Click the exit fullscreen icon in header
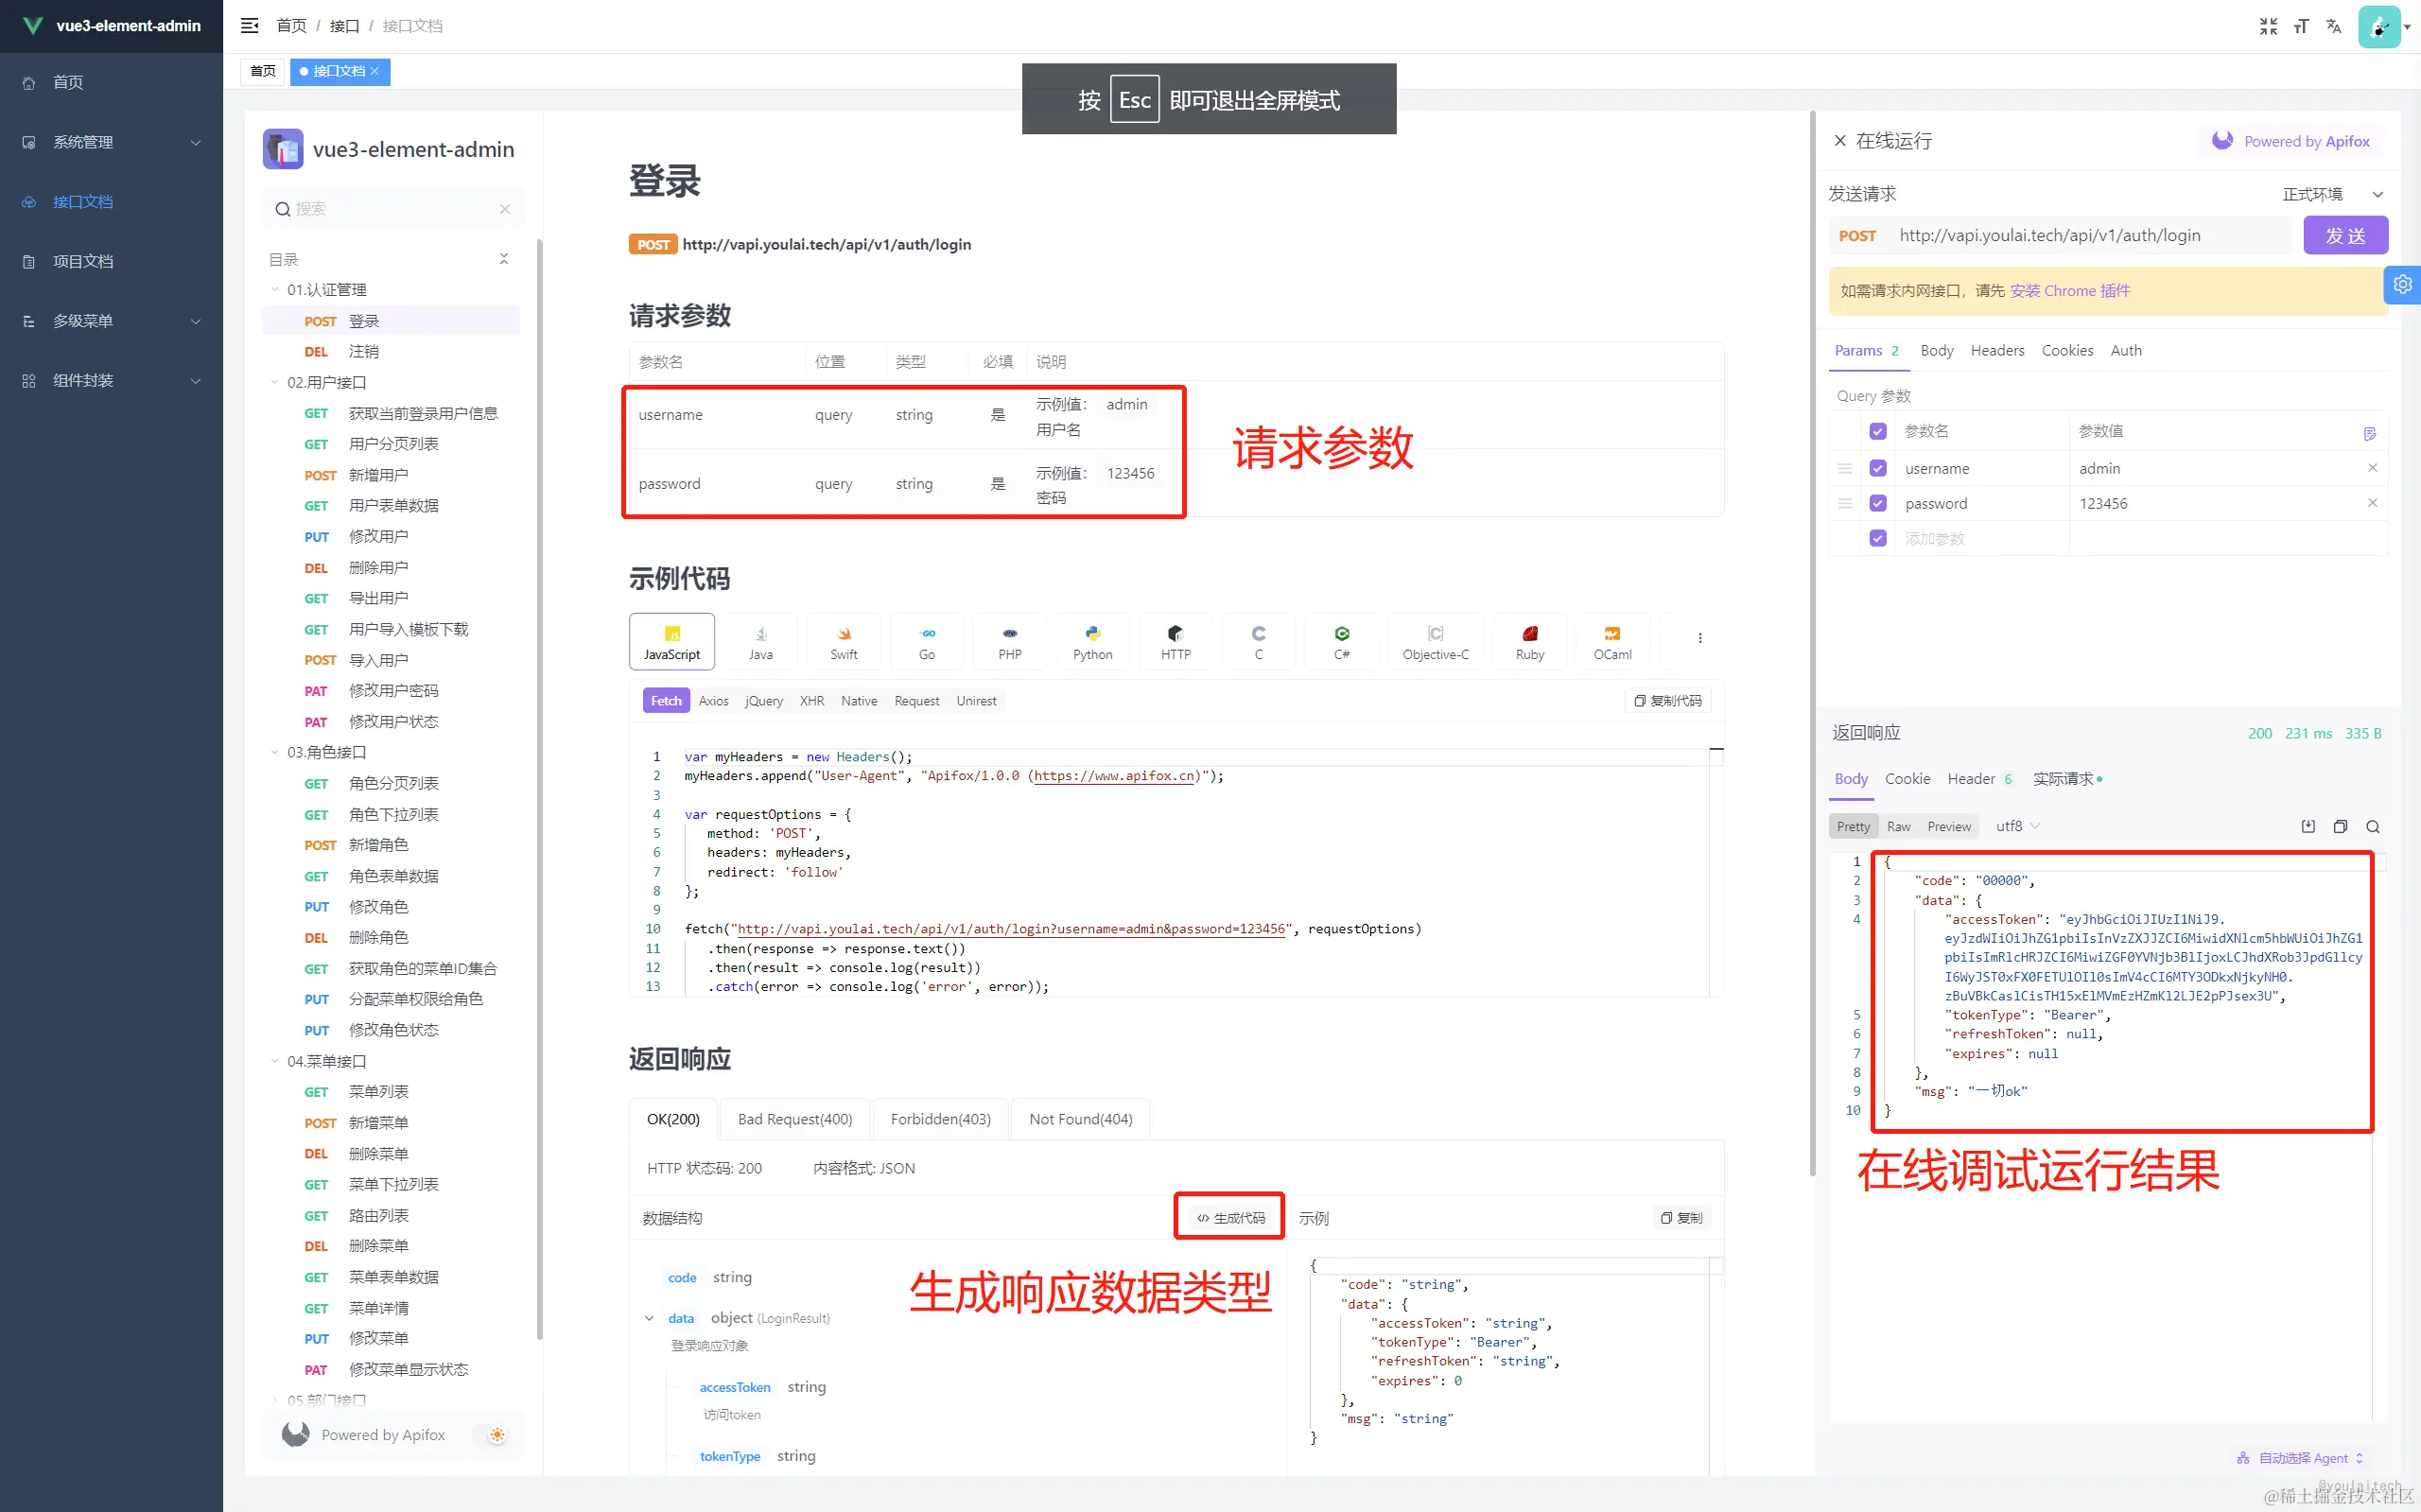 pyautogui.click(x=2268, y=26)
